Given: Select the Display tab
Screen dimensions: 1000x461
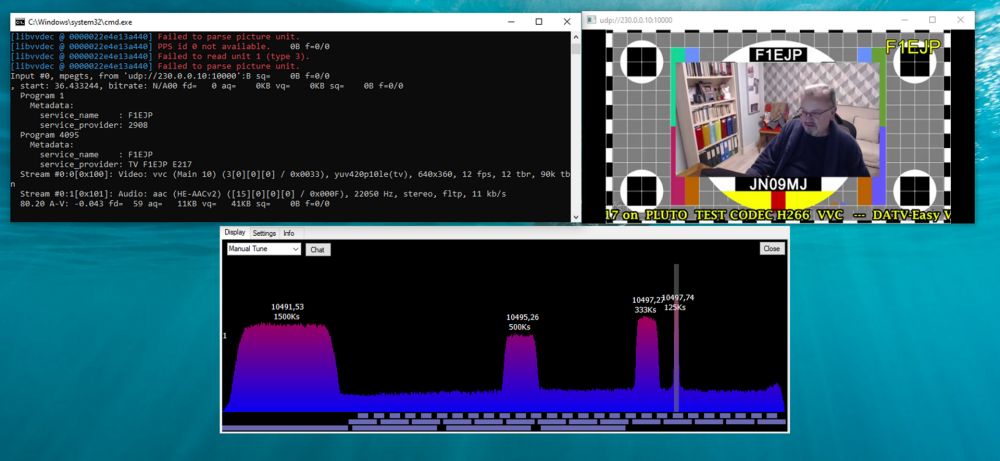Looking at the screenshot, I should (234, 233).
